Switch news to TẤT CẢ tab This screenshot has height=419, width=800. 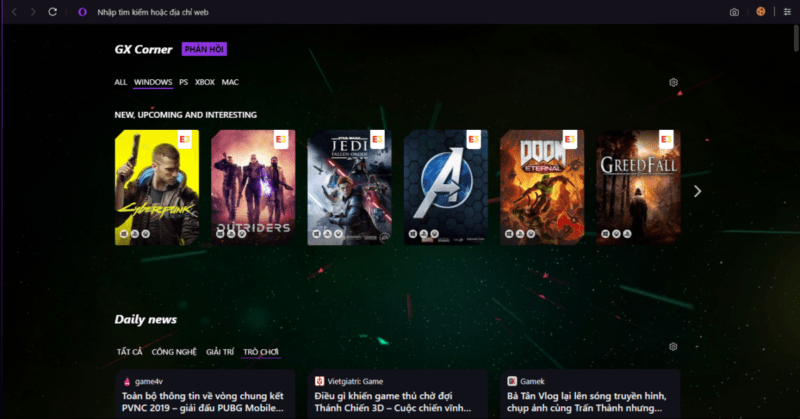(x=130, y=352)
